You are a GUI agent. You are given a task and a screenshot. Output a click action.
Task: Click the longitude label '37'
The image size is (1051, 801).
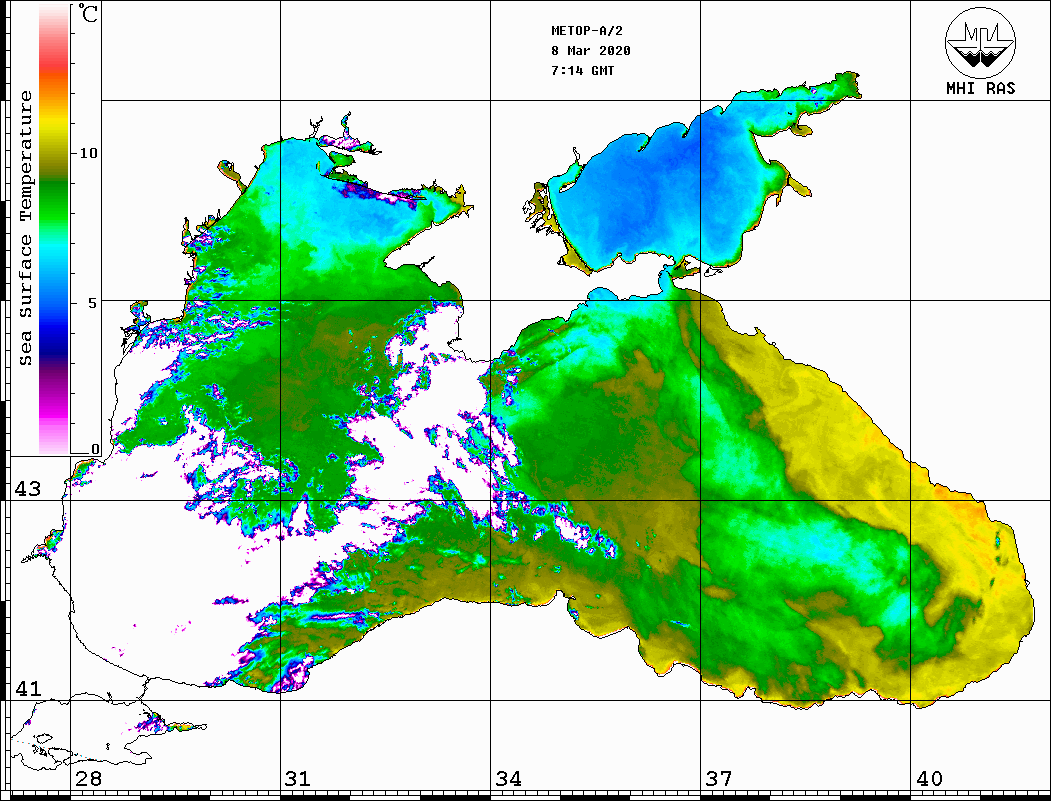(719, 778)
